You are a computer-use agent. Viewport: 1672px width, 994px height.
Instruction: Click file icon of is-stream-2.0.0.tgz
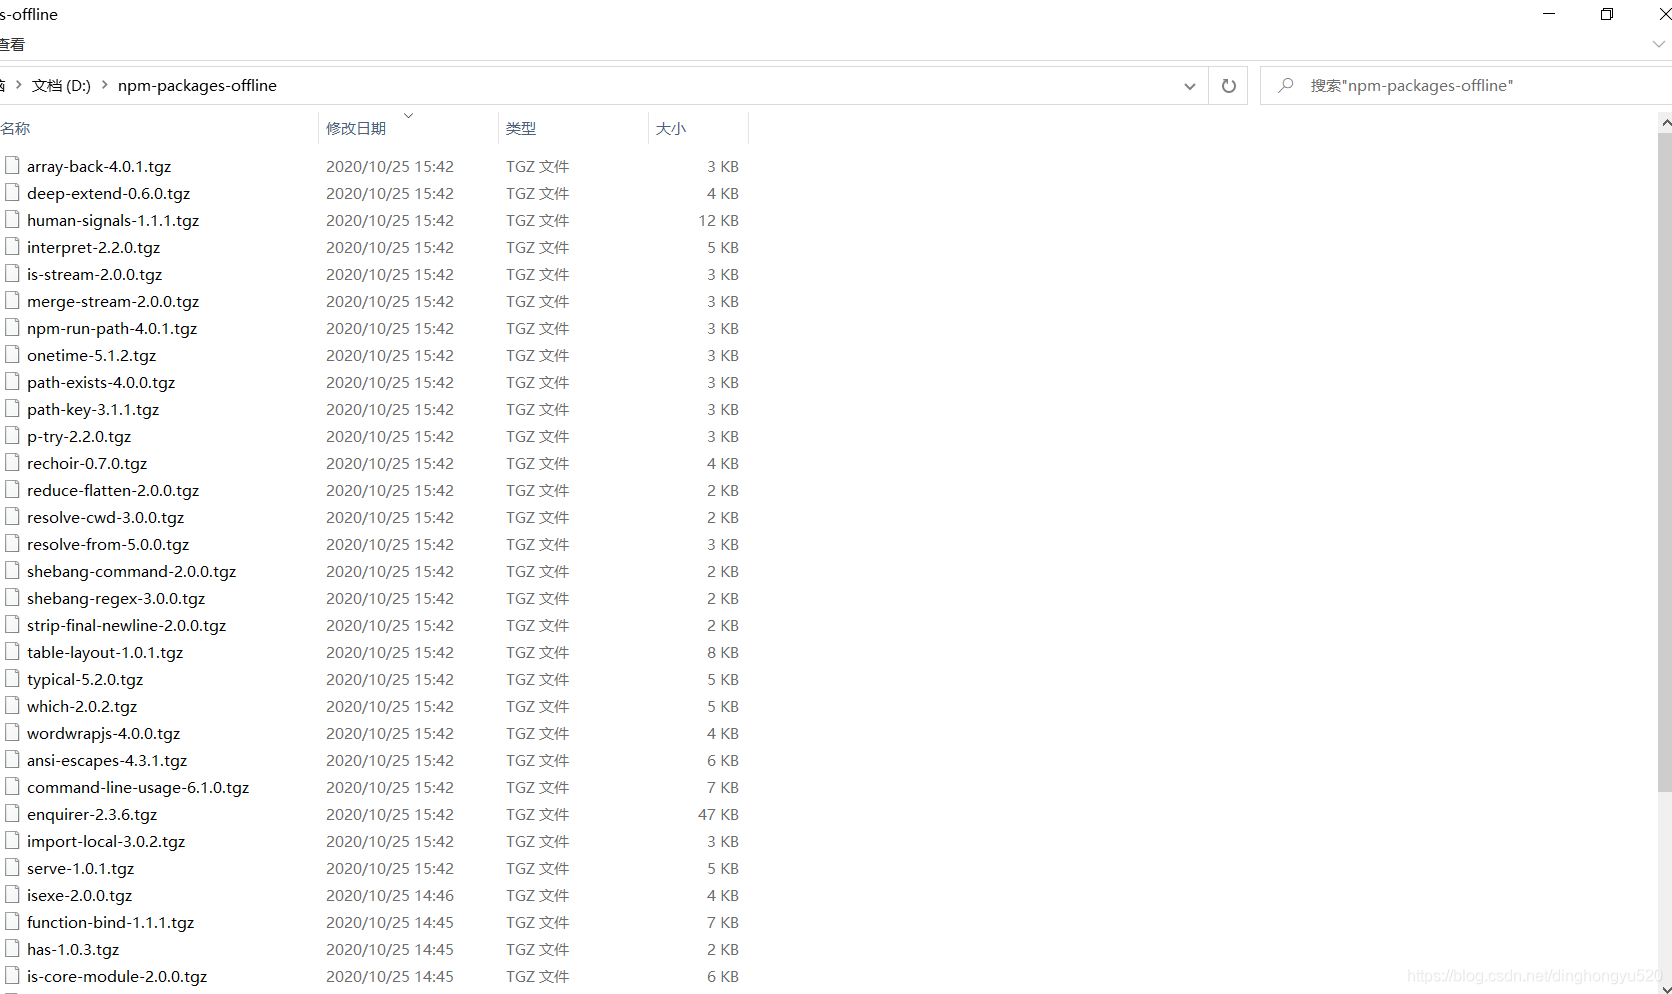12,273
